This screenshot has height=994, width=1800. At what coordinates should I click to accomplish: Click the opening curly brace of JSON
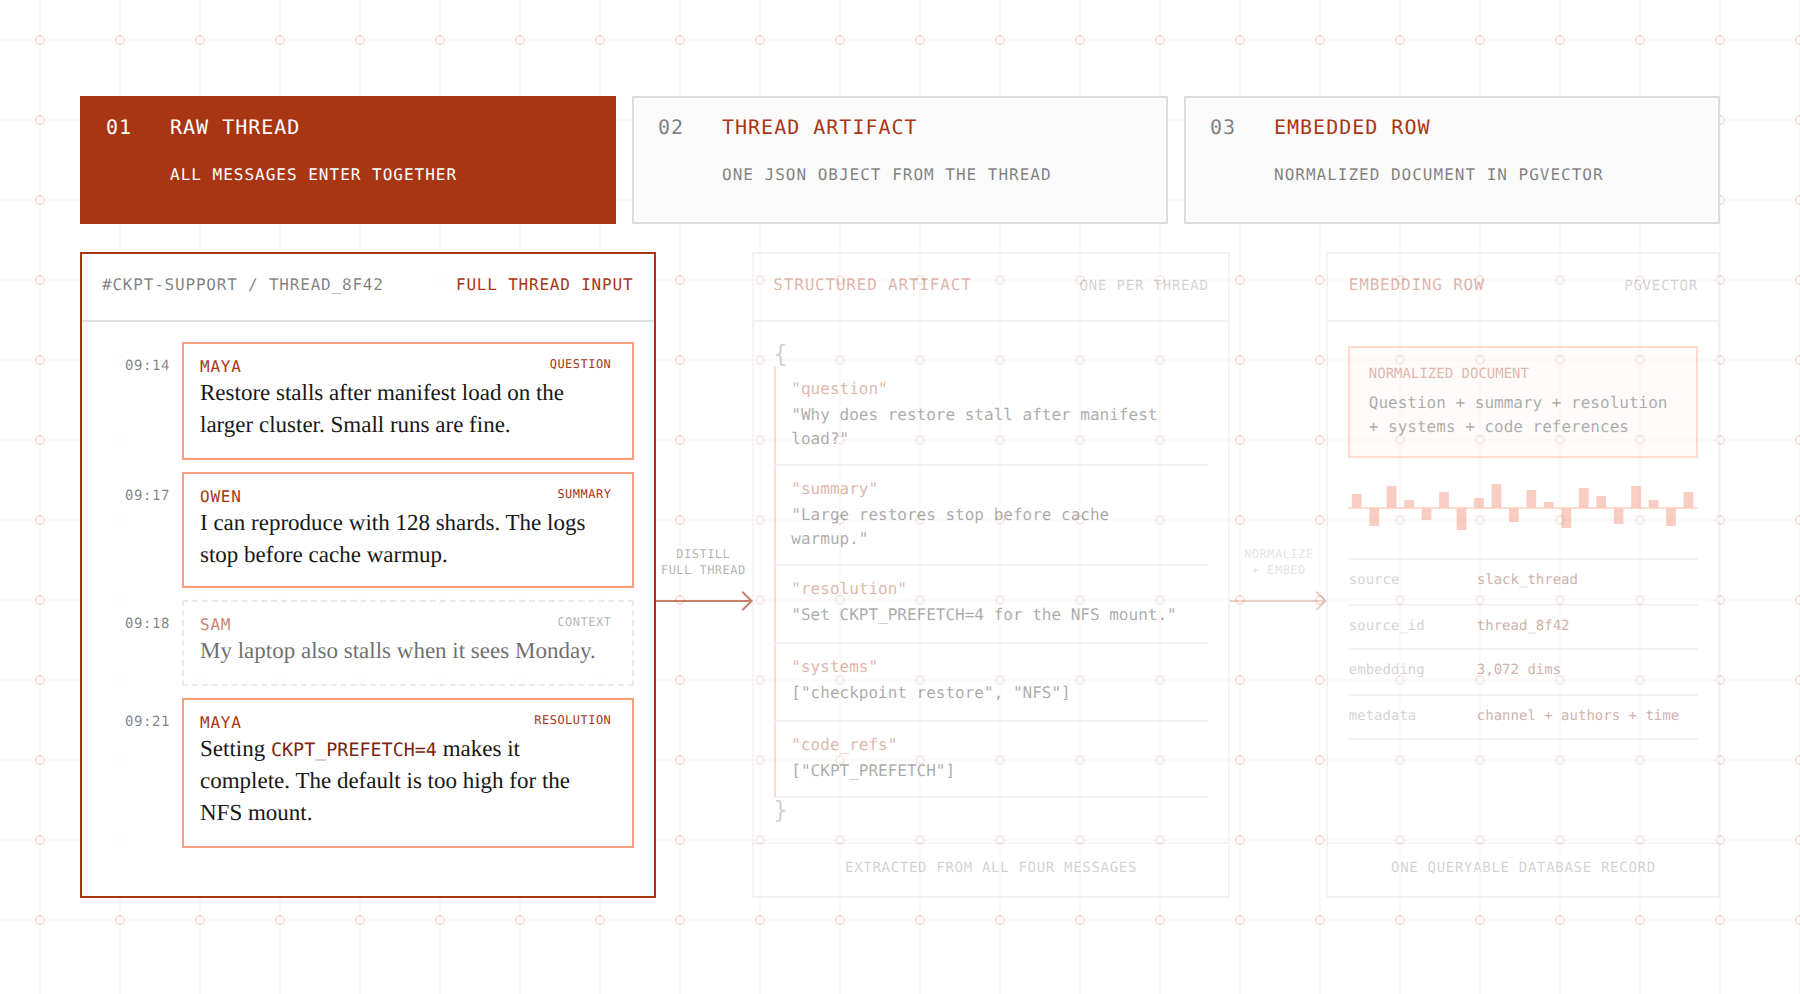pyautogui.click(x=781, y=354)
